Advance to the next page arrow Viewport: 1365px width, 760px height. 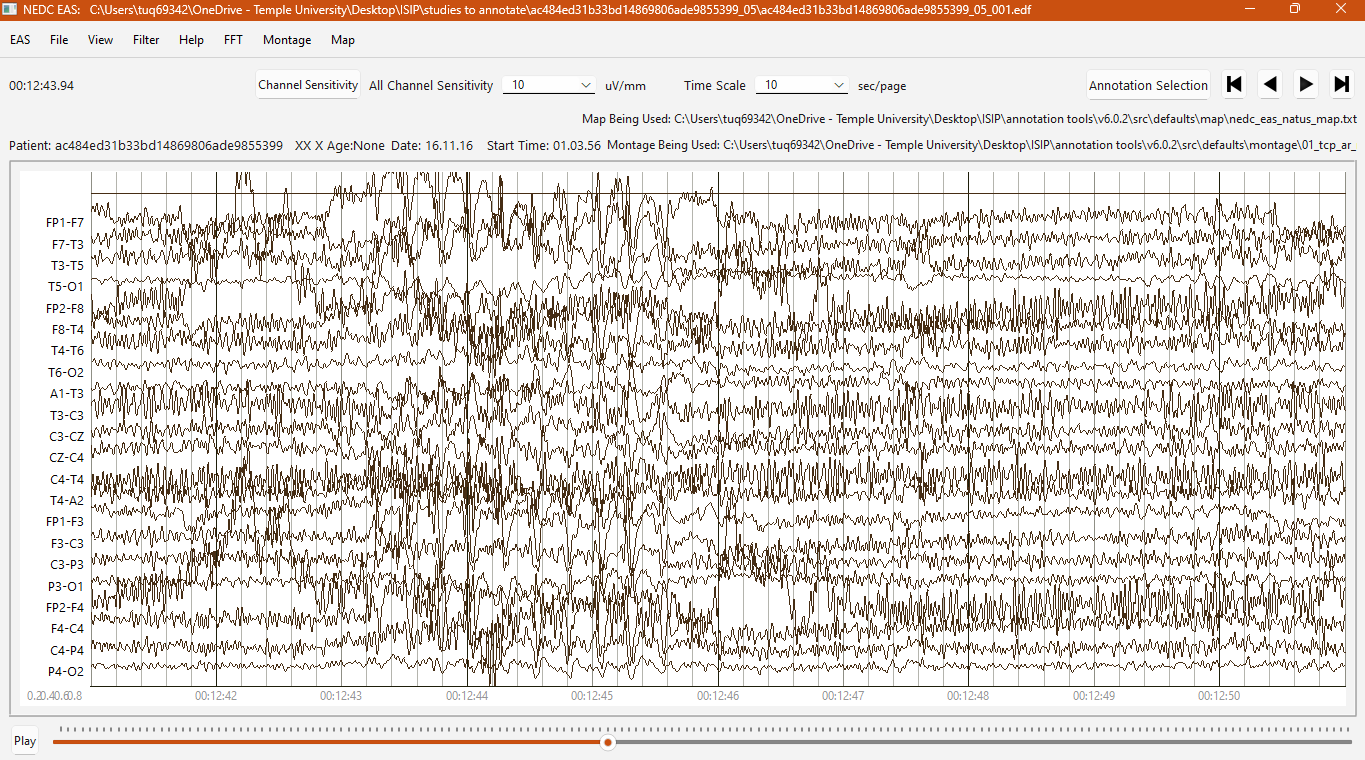coord(1306,85)
